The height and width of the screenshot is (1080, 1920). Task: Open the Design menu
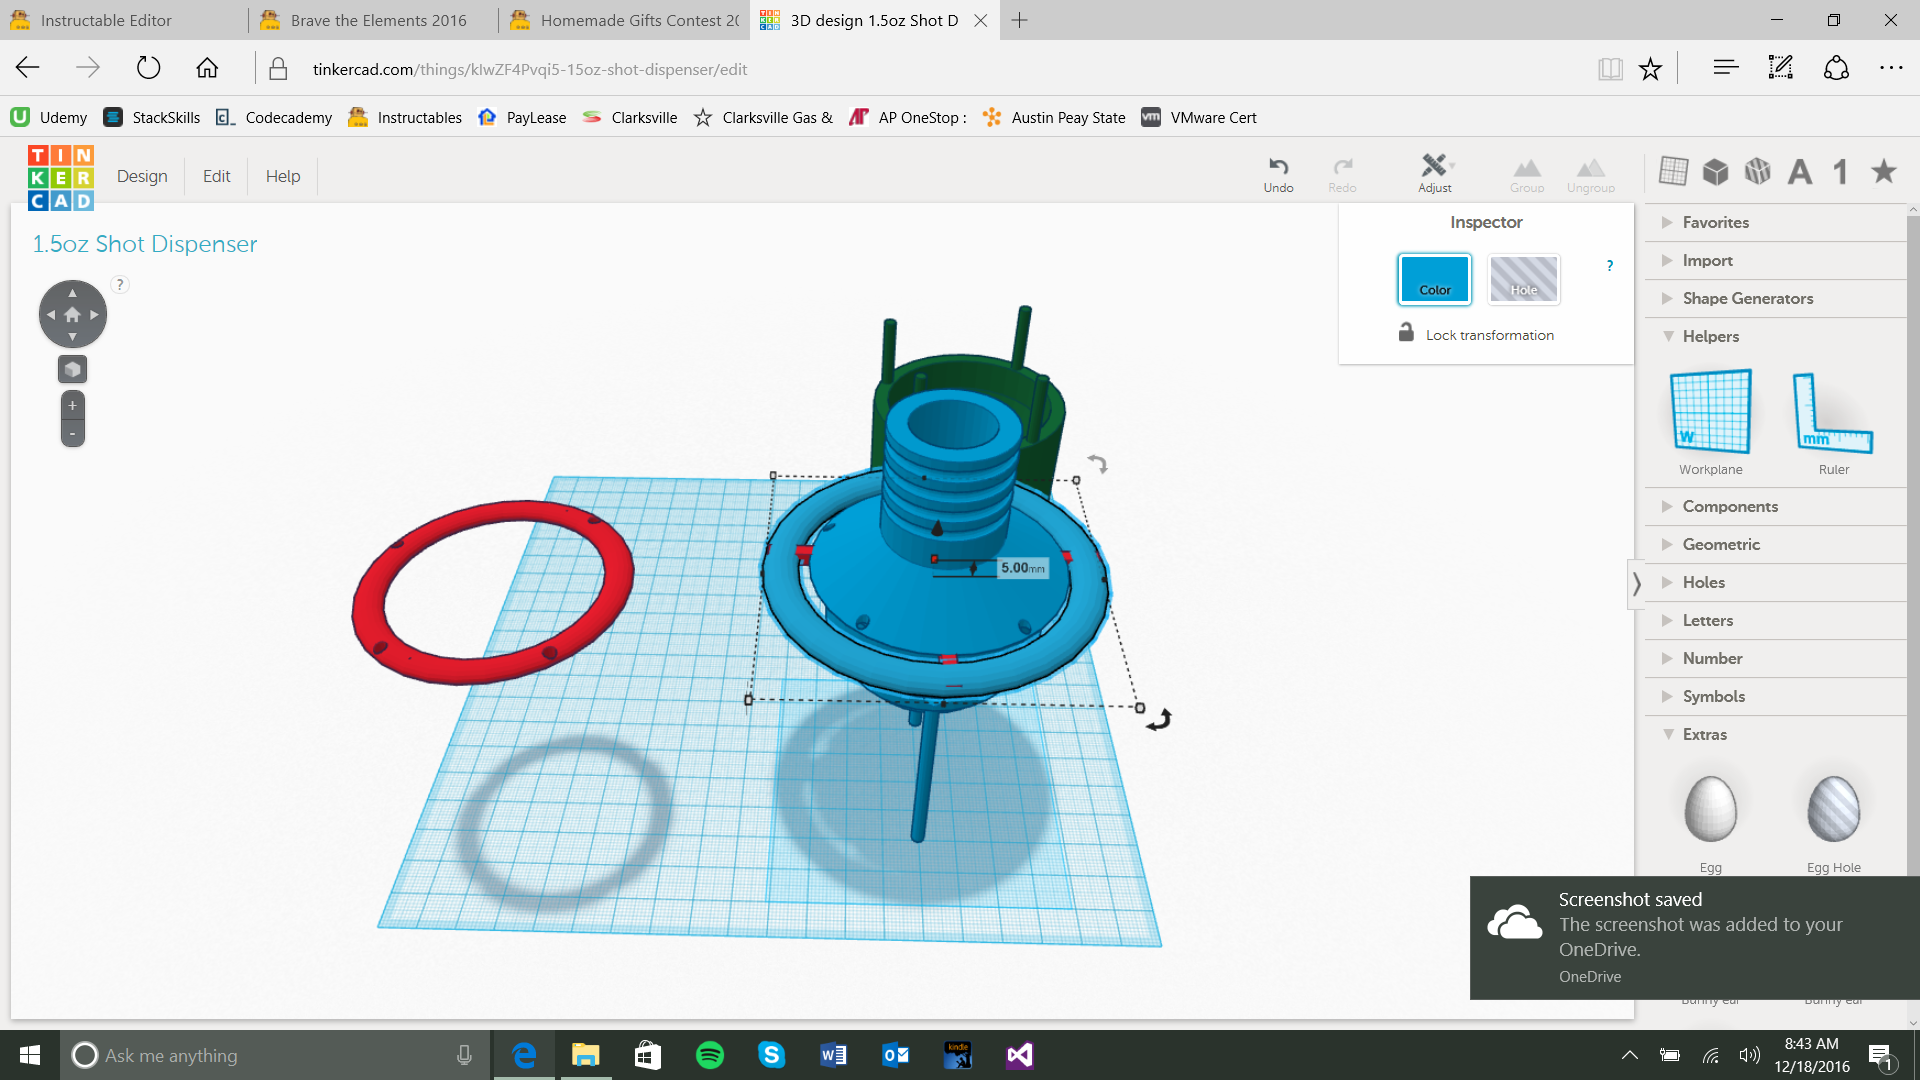[142, 176]
